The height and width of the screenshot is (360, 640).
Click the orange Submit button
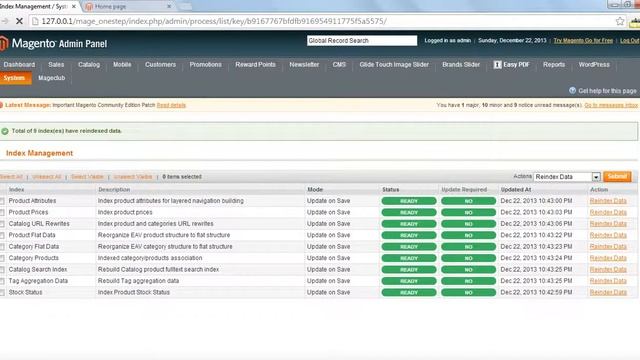(x=617, y=176)
